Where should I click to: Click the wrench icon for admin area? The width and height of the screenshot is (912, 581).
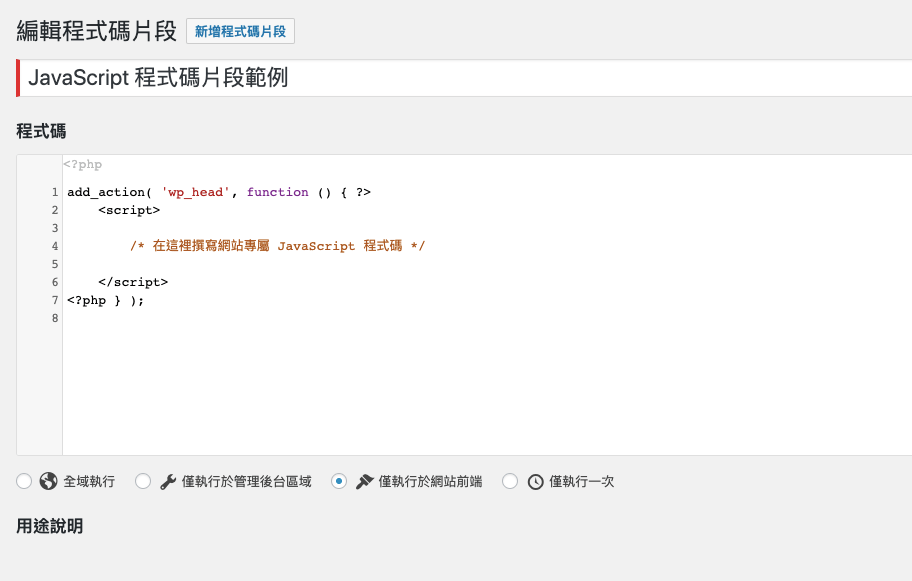(168, 482)
